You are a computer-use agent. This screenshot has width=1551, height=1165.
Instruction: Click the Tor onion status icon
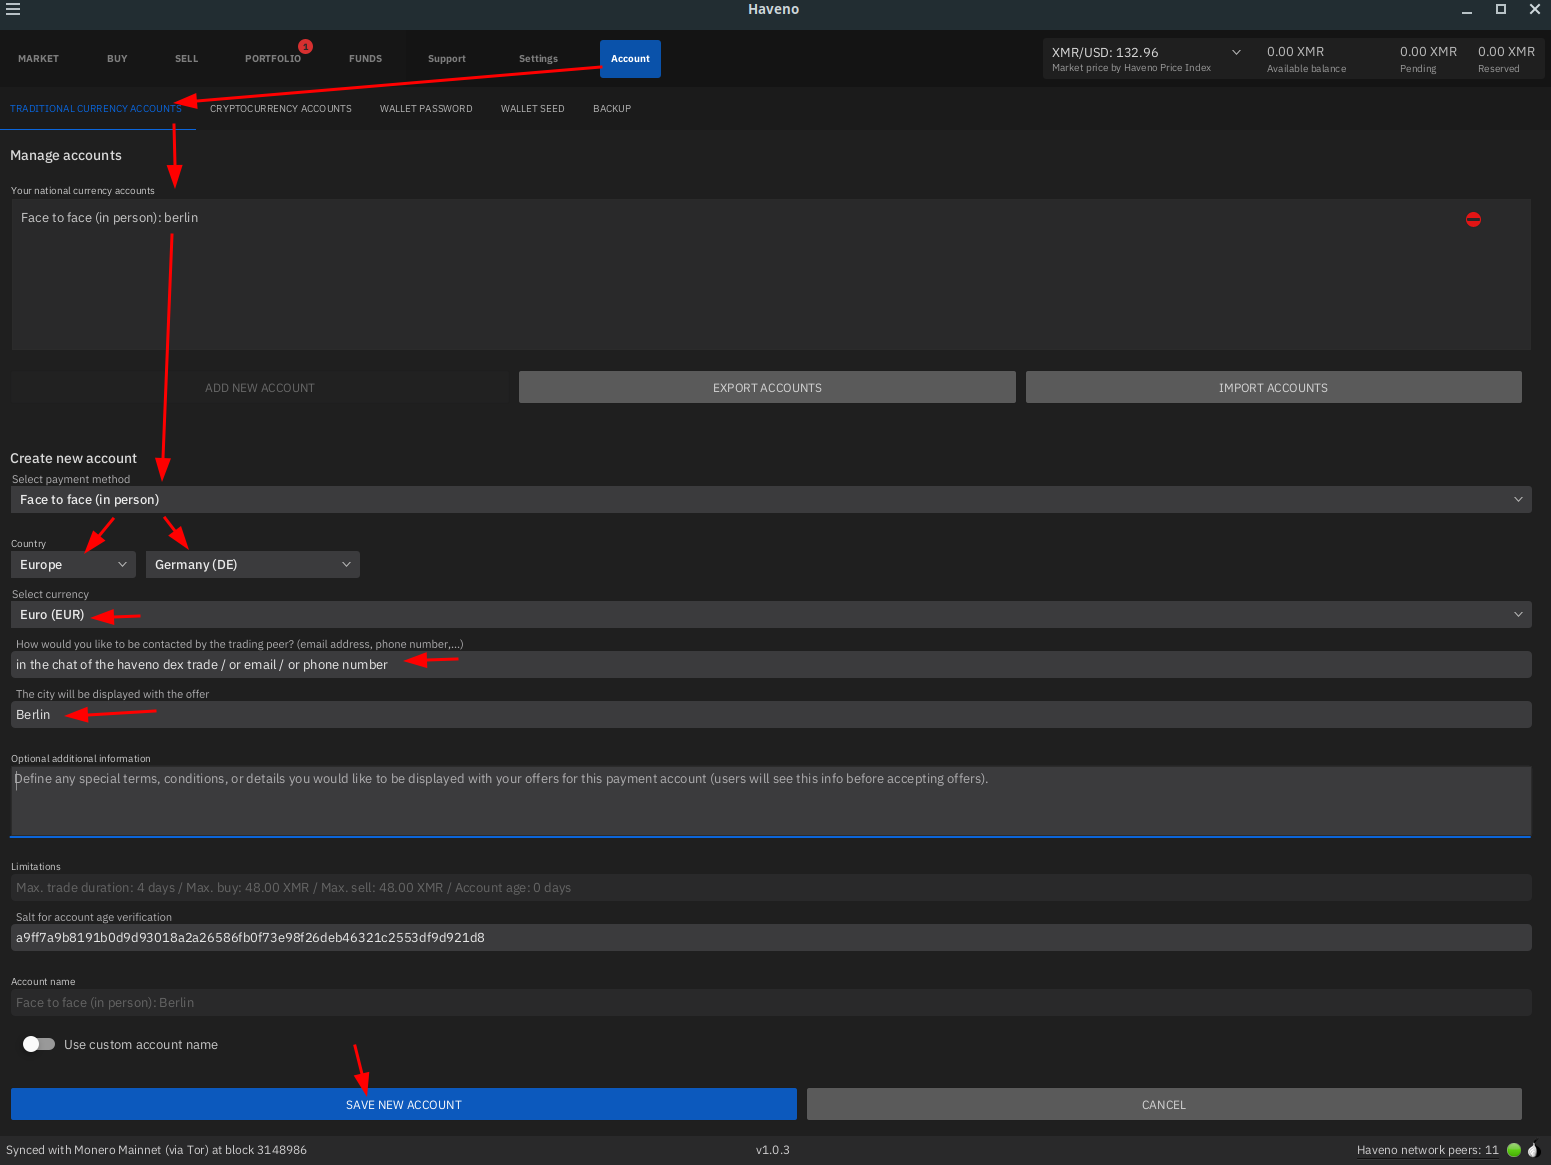(1533, 1150)
